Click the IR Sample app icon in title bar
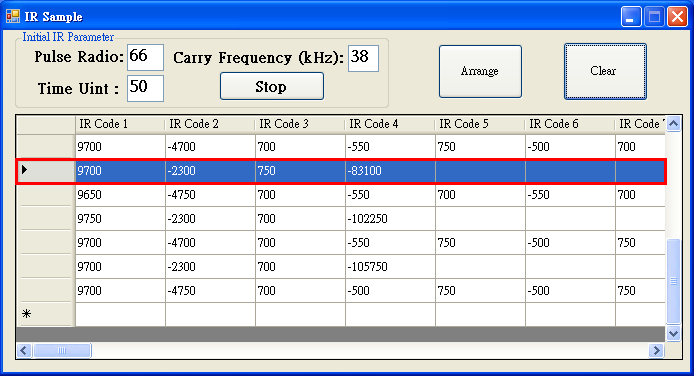This screenshot has height=376, width=694. point(13,16)
